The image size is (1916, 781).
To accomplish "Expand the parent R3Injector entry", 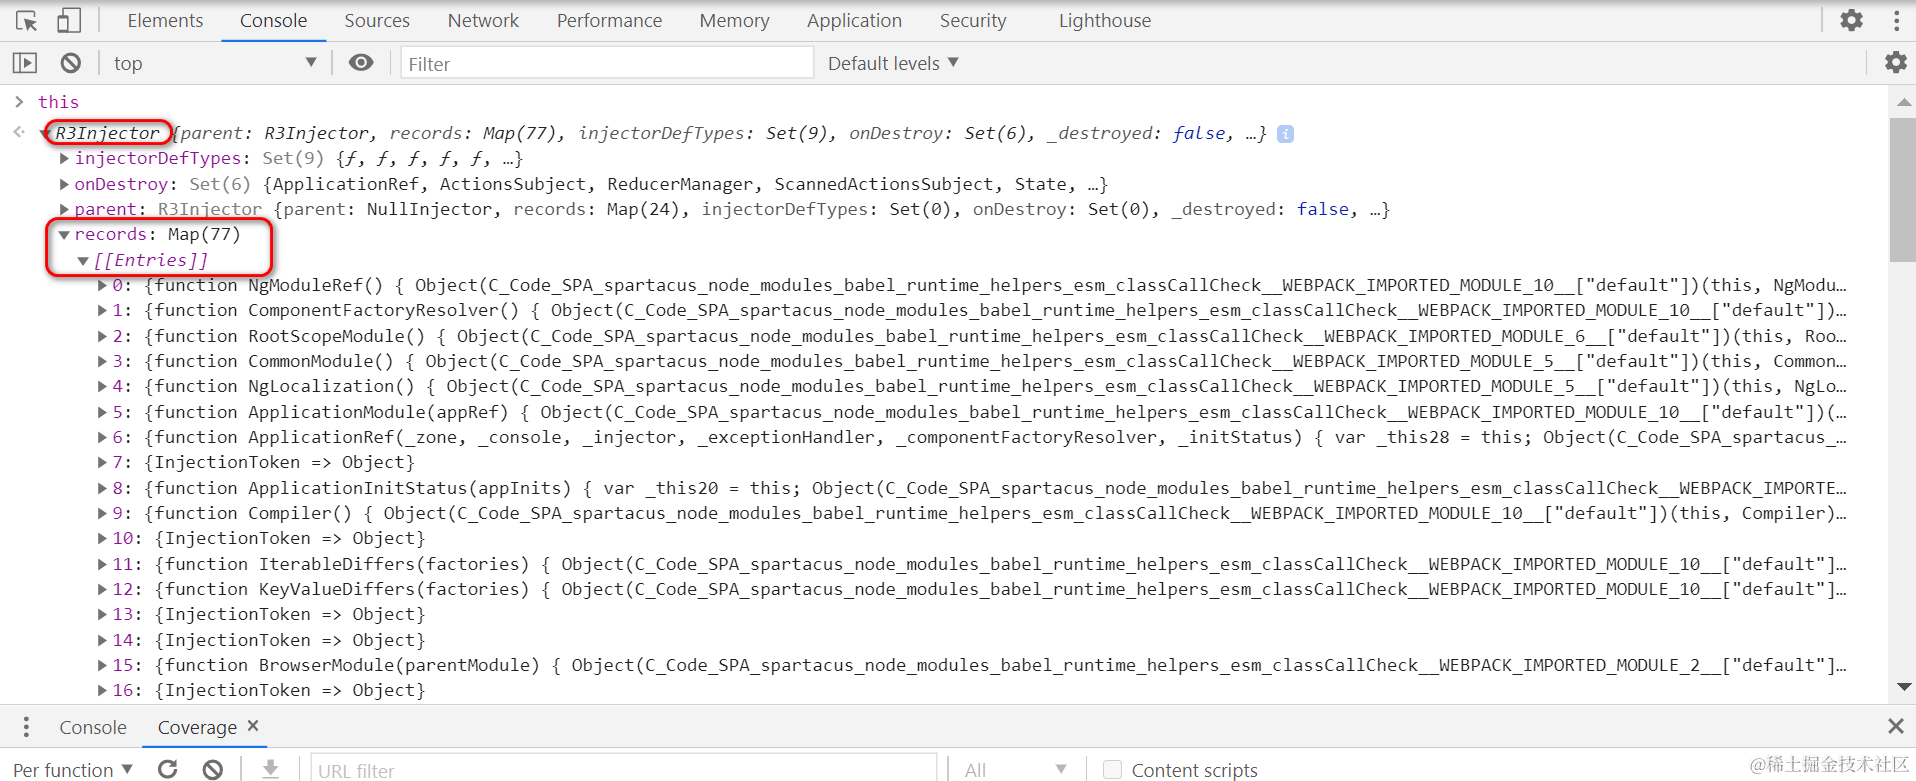I will point(65,209).
